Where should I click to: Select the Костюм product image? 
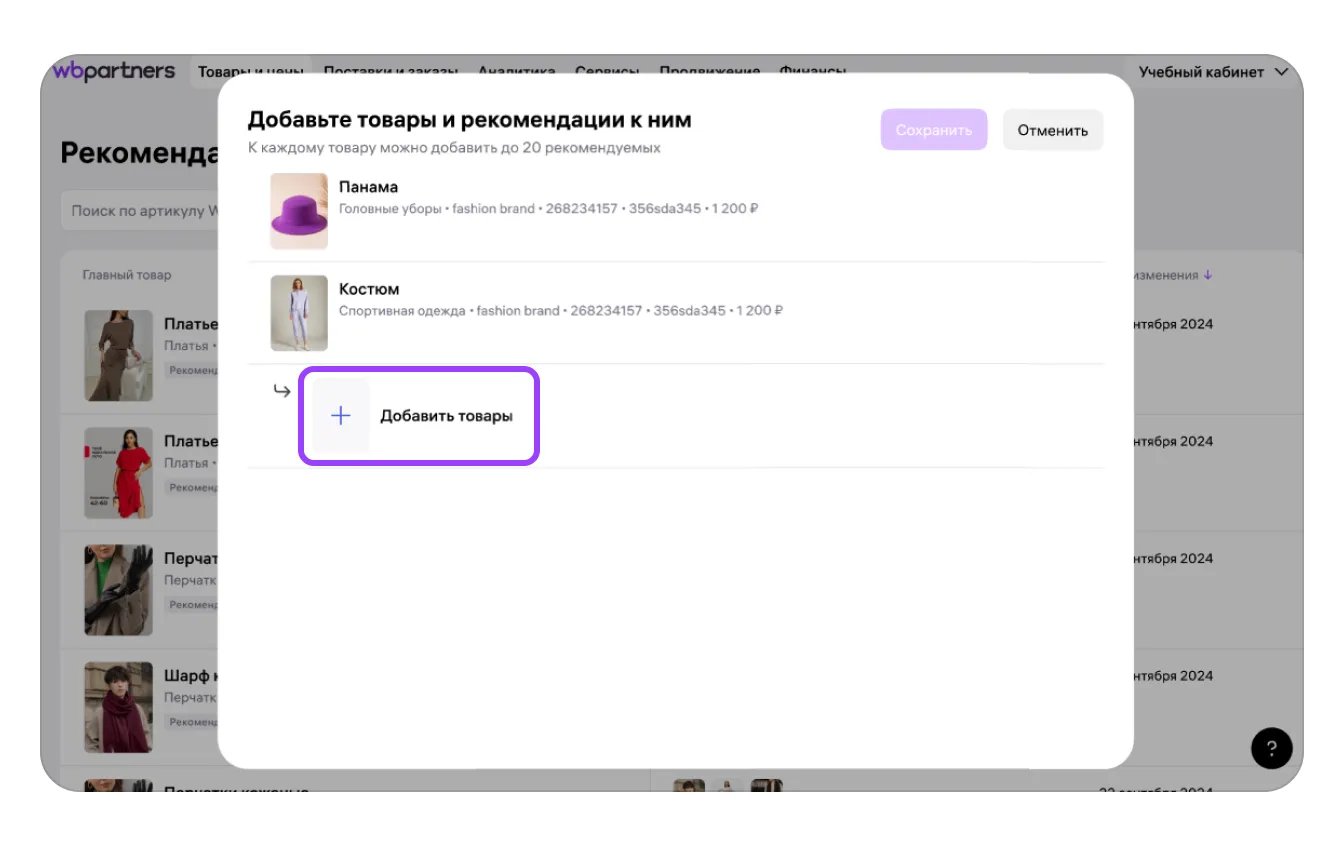[299, 313]
